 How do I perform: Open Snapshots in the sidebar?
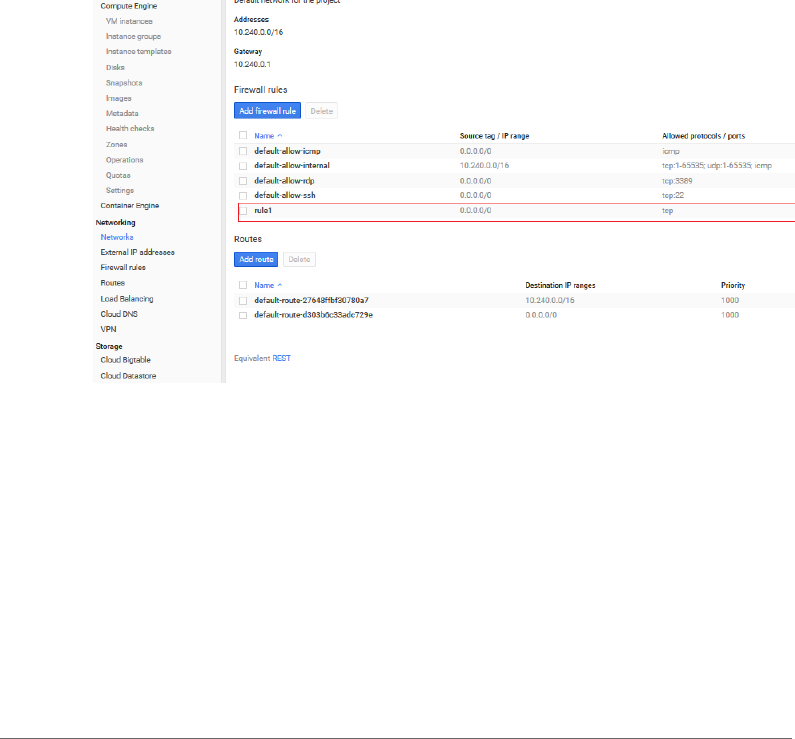(124, 83)
